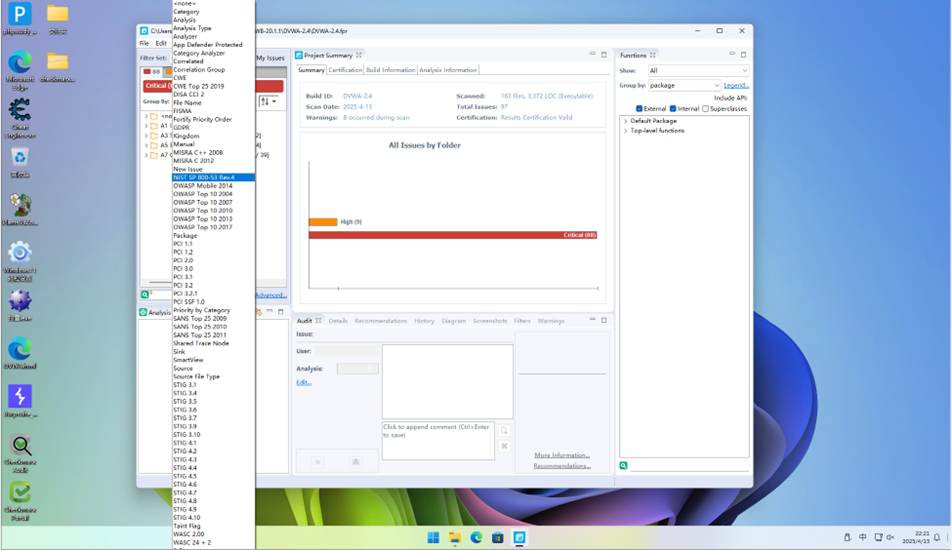This screenshot has height=550, width=952.
Task: Click the volume icon in the system tray
Action: point(891,537)
